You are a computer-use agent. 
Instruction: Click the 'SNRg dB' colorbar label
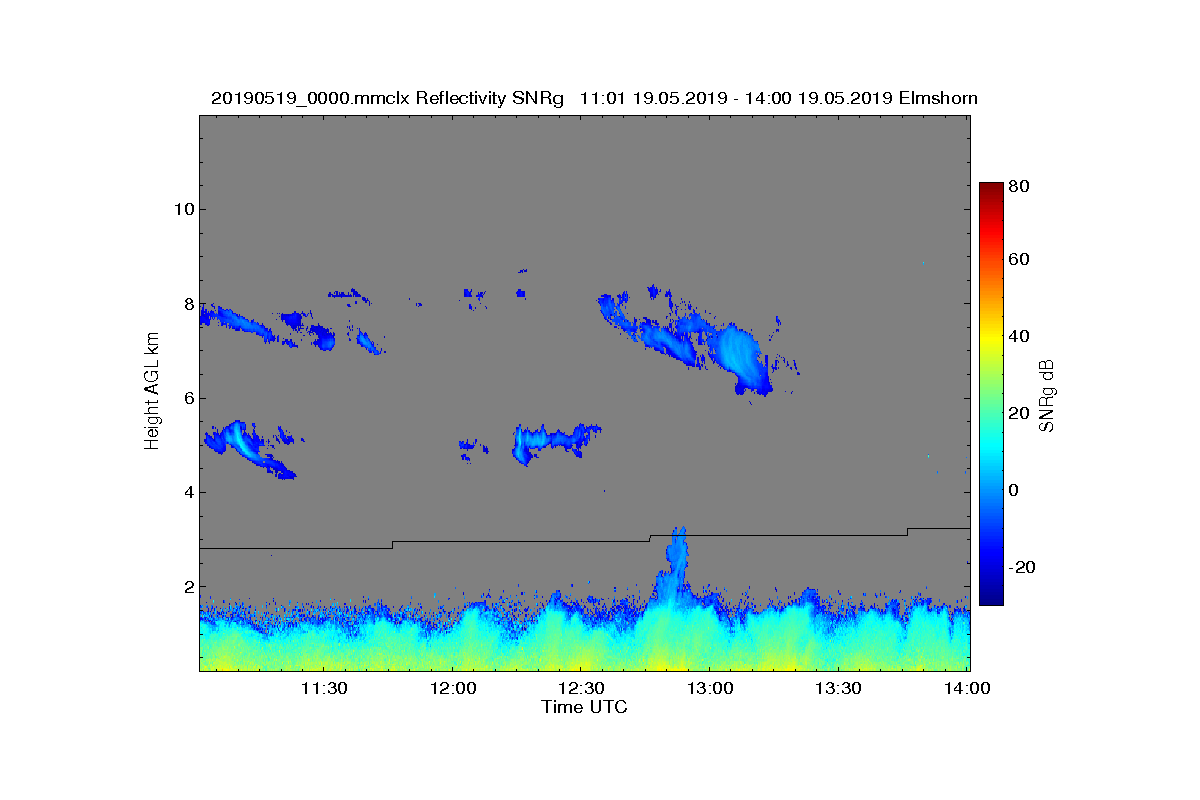point(1046,396)
